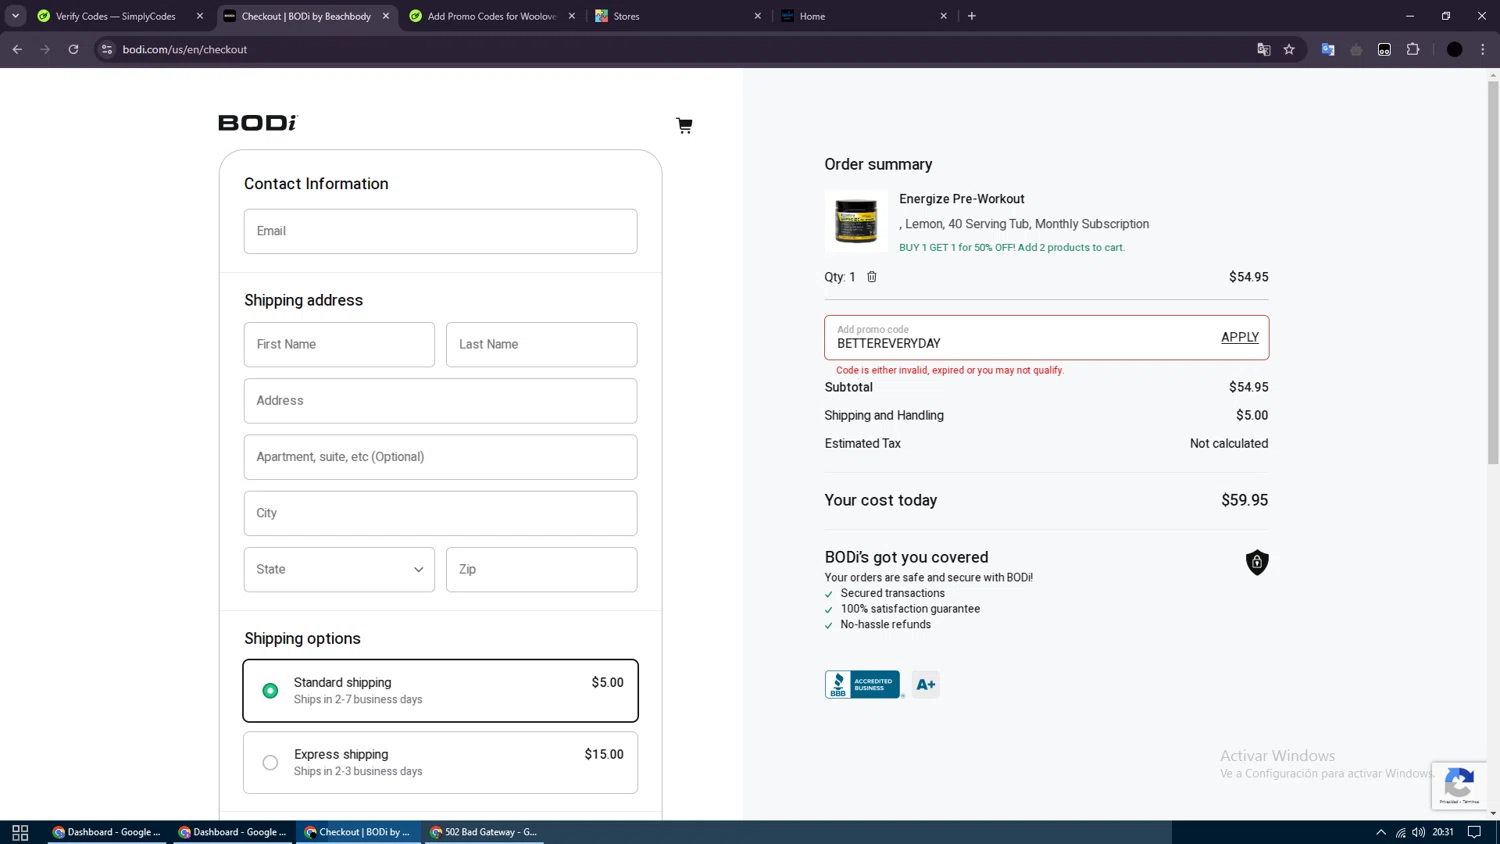Click the security shield icon
Image resolution: width=1500 pixels, height=844 pixels.
[1256, 562]
